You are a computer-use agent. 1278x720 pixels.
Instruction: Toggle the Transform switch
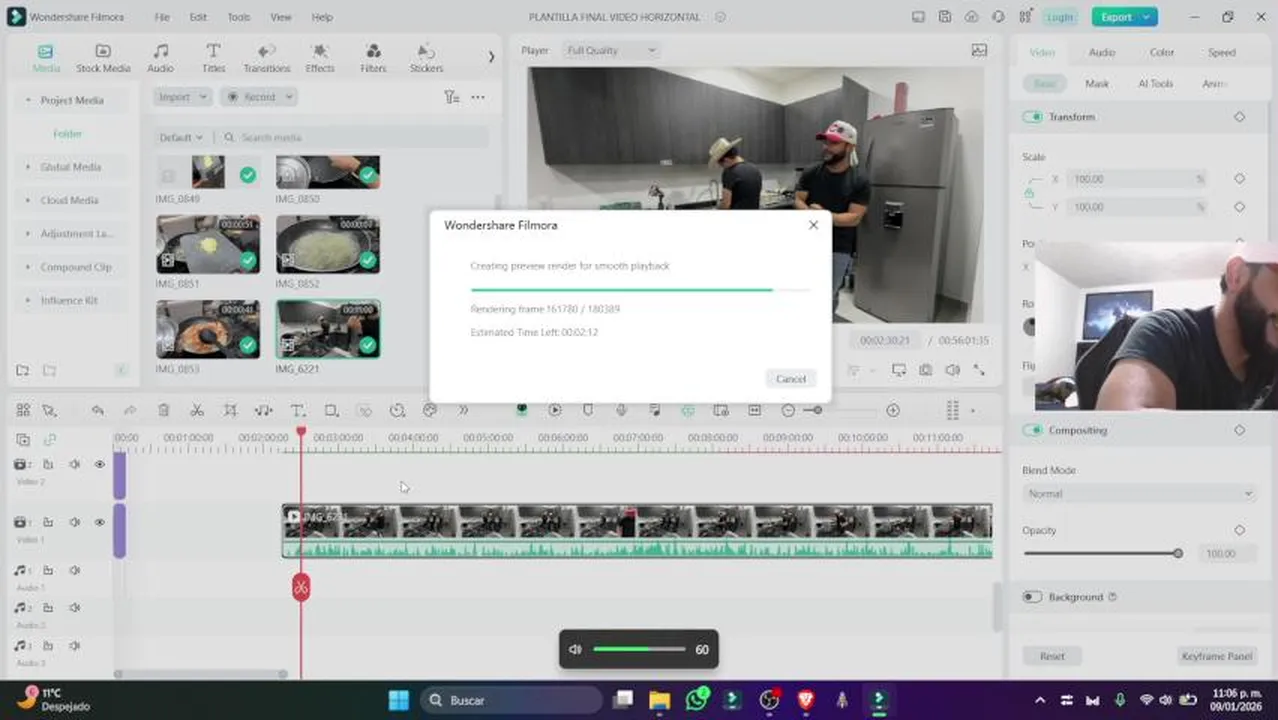(1032, 117)
